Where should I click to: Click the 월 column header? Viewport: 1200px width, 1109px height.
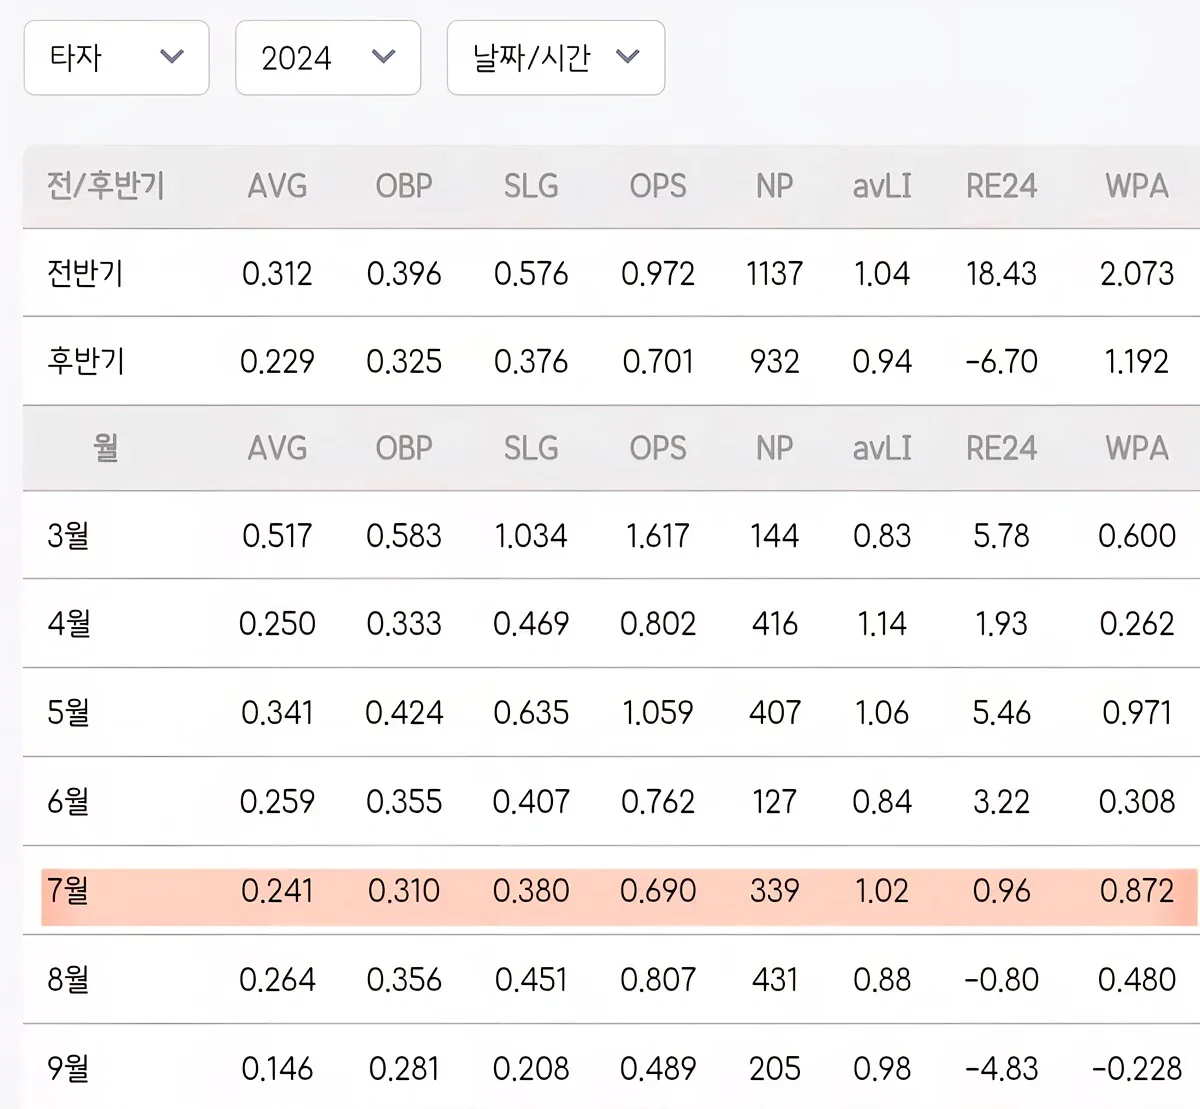coord(106,448)
